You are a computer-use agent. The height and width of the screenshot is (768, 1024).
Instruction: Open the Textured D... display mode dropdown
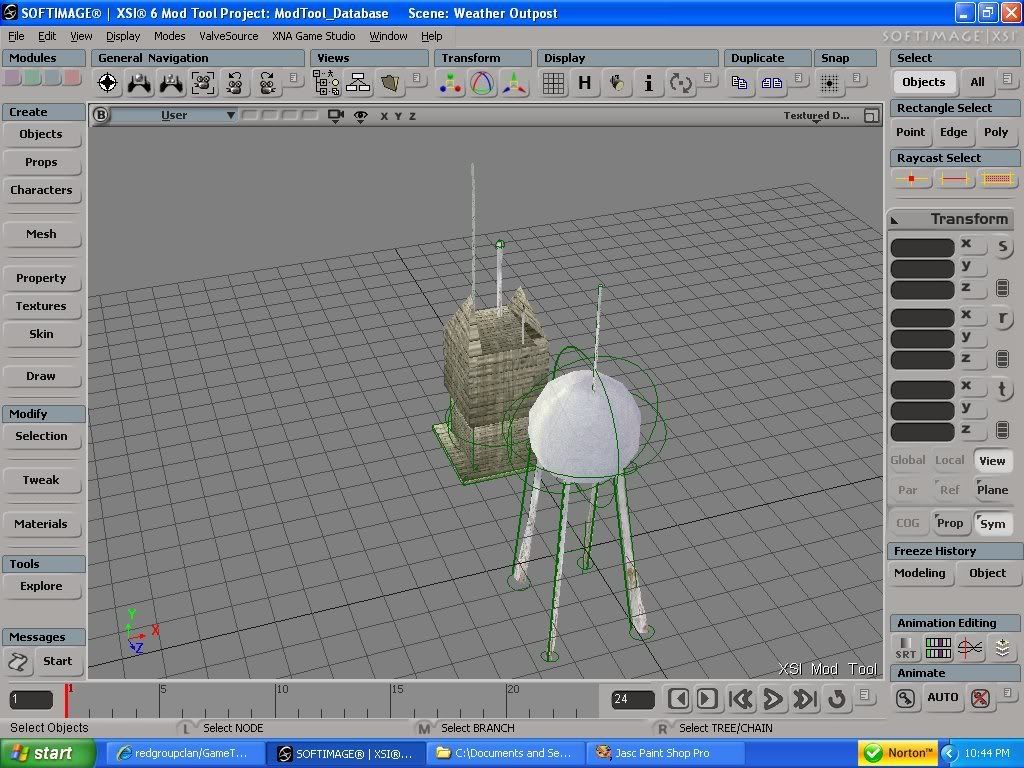816,116
